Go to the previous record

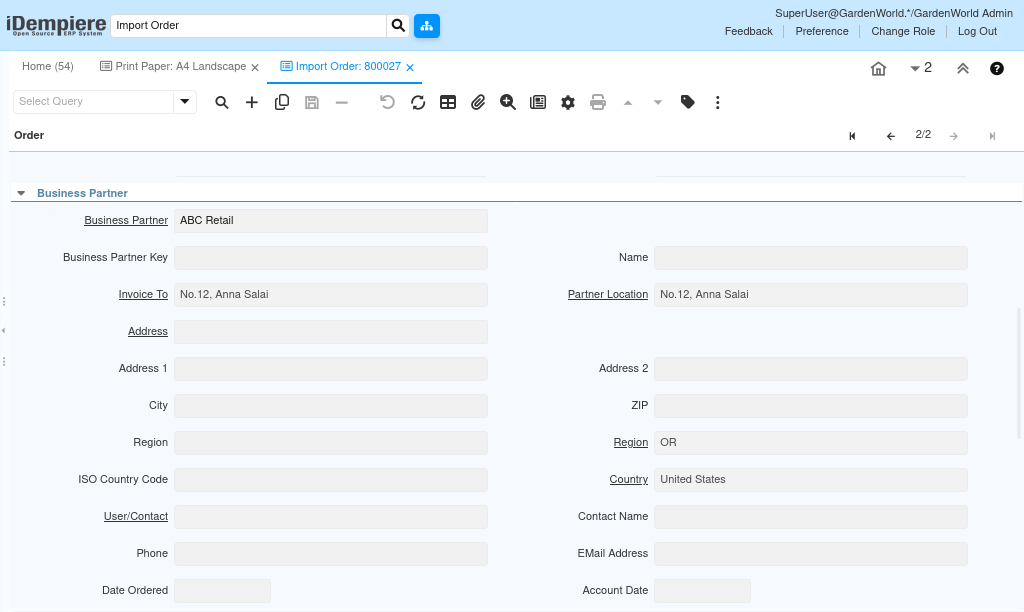click(x=891, y=136)
